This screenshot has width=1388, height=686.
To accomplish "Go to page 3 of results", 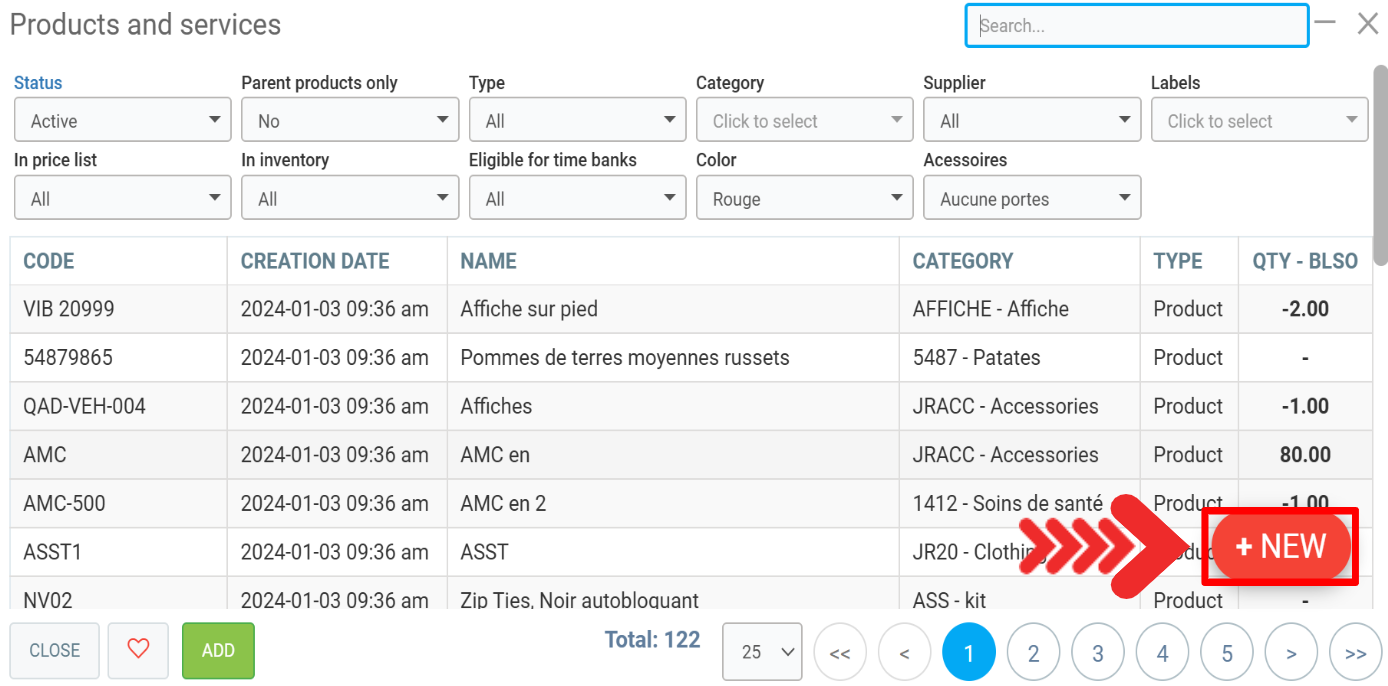I will point(1097,653).
